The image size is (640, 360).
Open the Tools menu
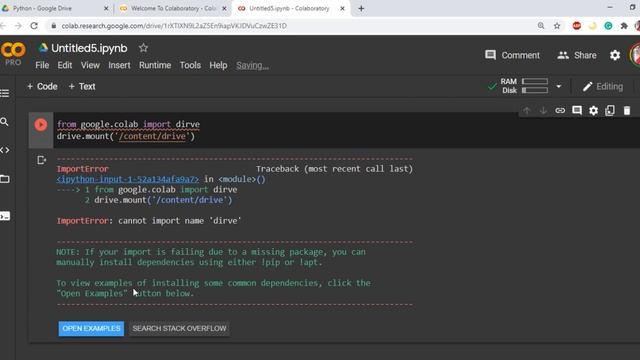pyautogui.click(x=190, y=65)
